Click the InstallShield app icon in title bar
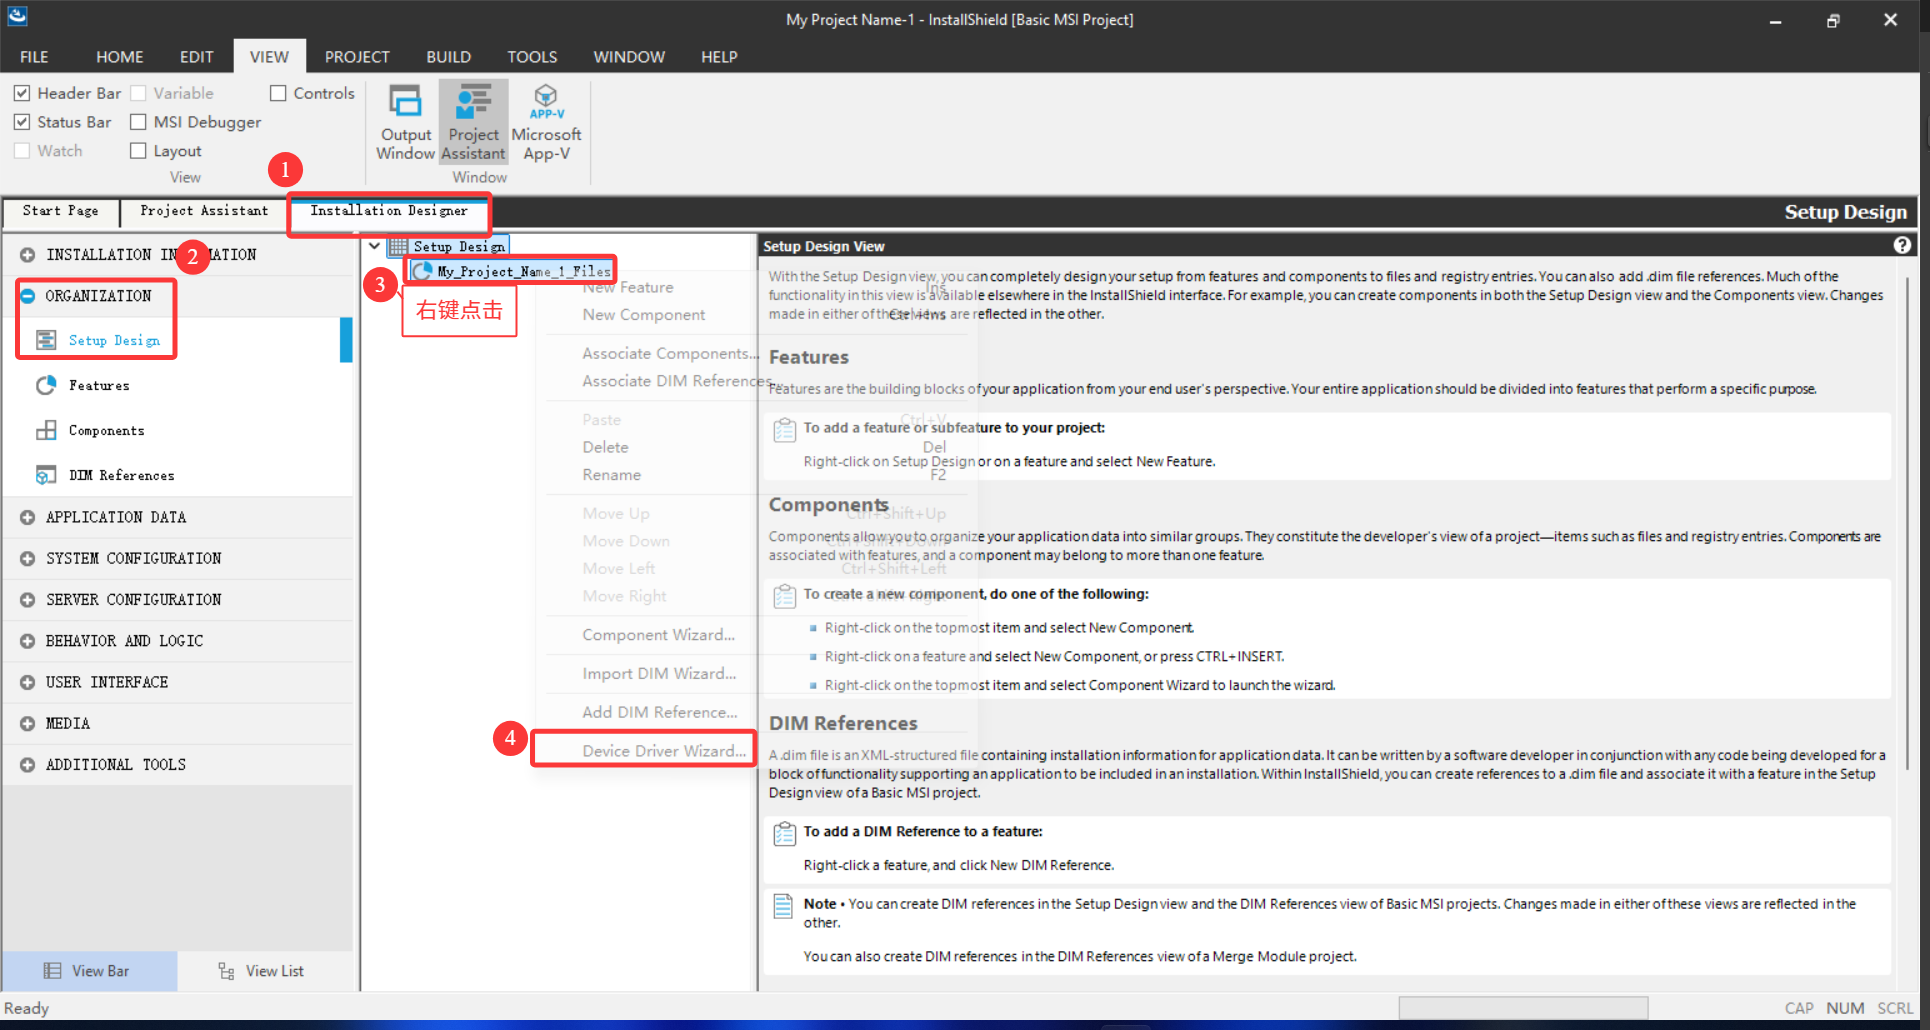This screenshot has height=1030, width=1930. tap(17, 15)
